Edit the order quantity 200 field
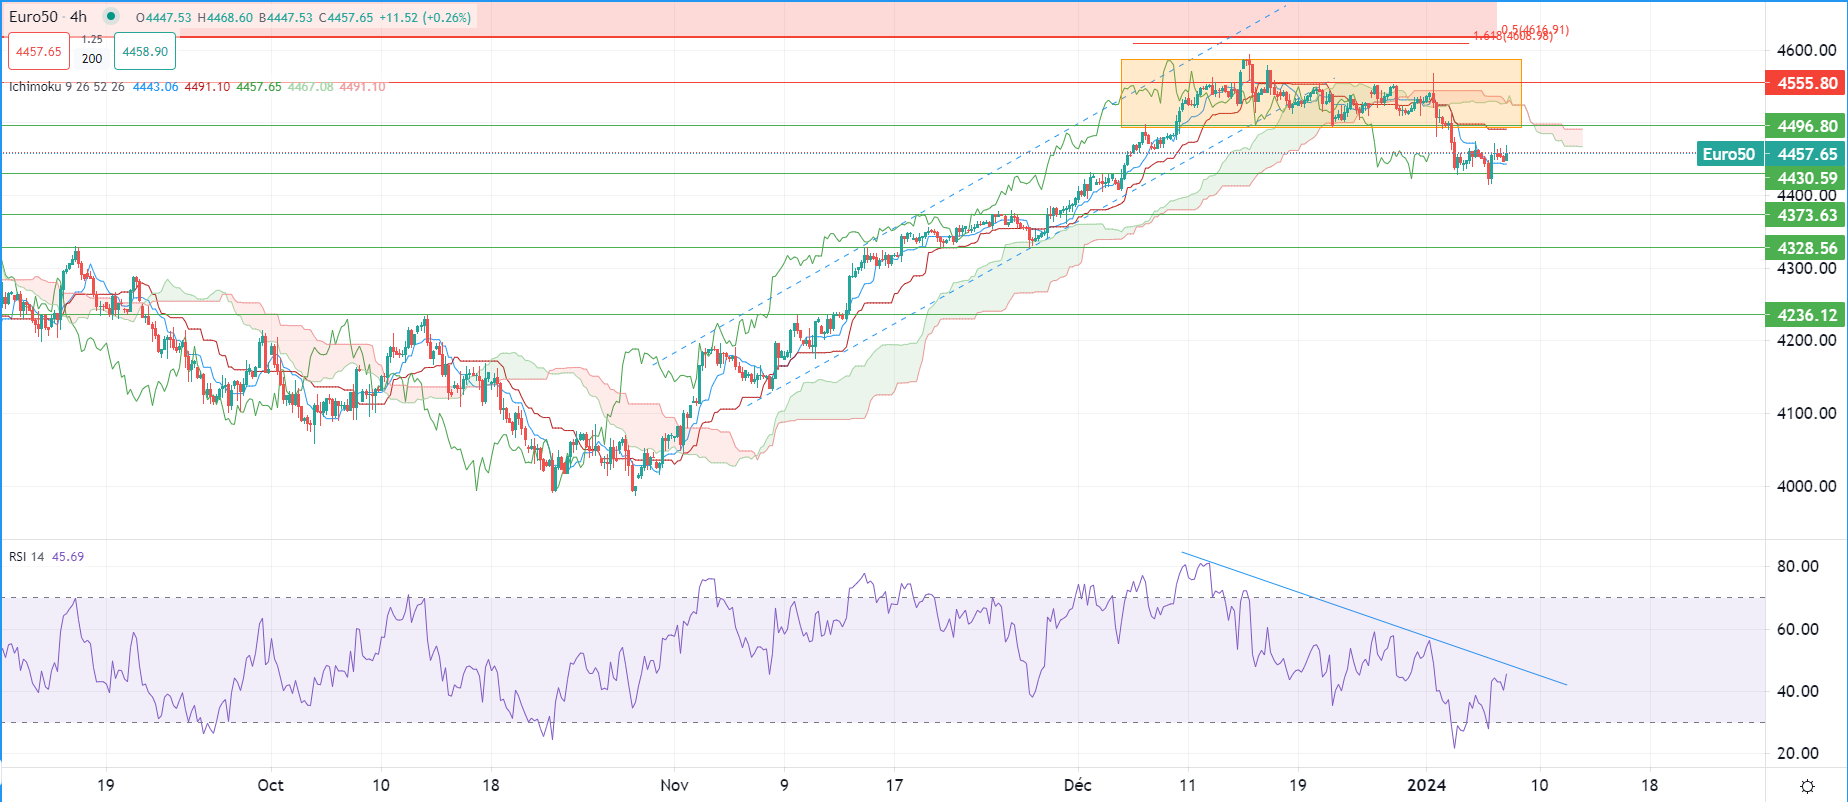This screenshot has width=1848, height=802. pyautogui.click(x=92, y=59)
